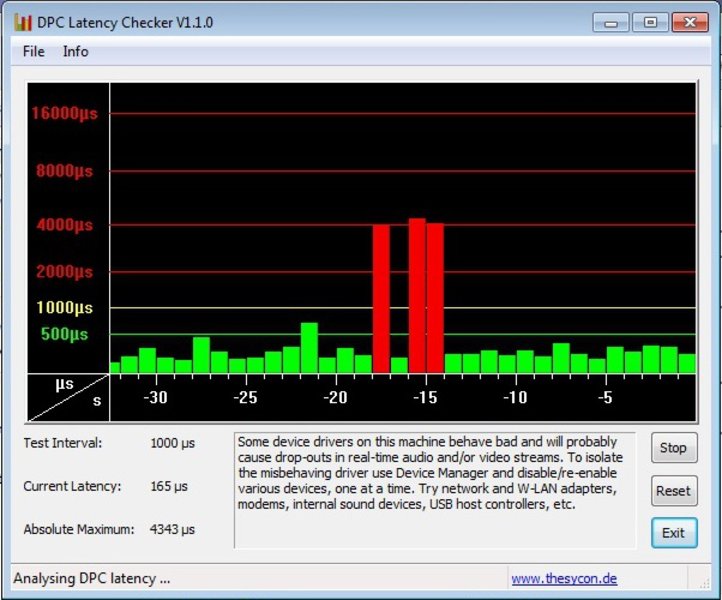The image size is (722, 600).
Task: Click the Test Interval label
Action: click(63, 443)
